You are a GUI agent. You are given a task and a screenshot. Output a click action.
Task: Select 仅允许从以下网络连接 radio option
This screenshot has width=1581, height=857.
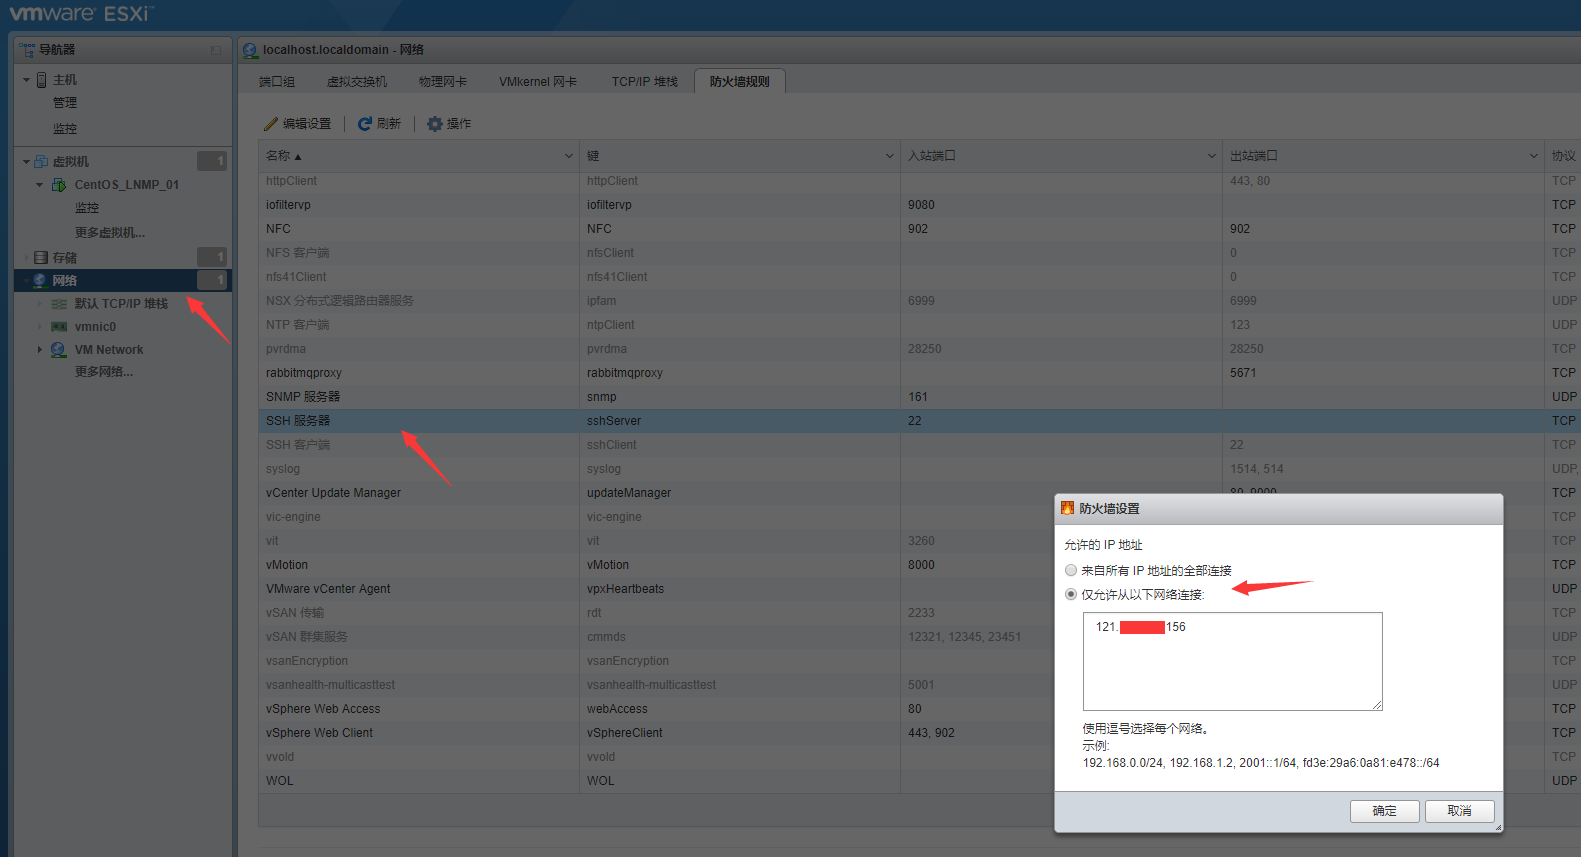[1071, 594]
